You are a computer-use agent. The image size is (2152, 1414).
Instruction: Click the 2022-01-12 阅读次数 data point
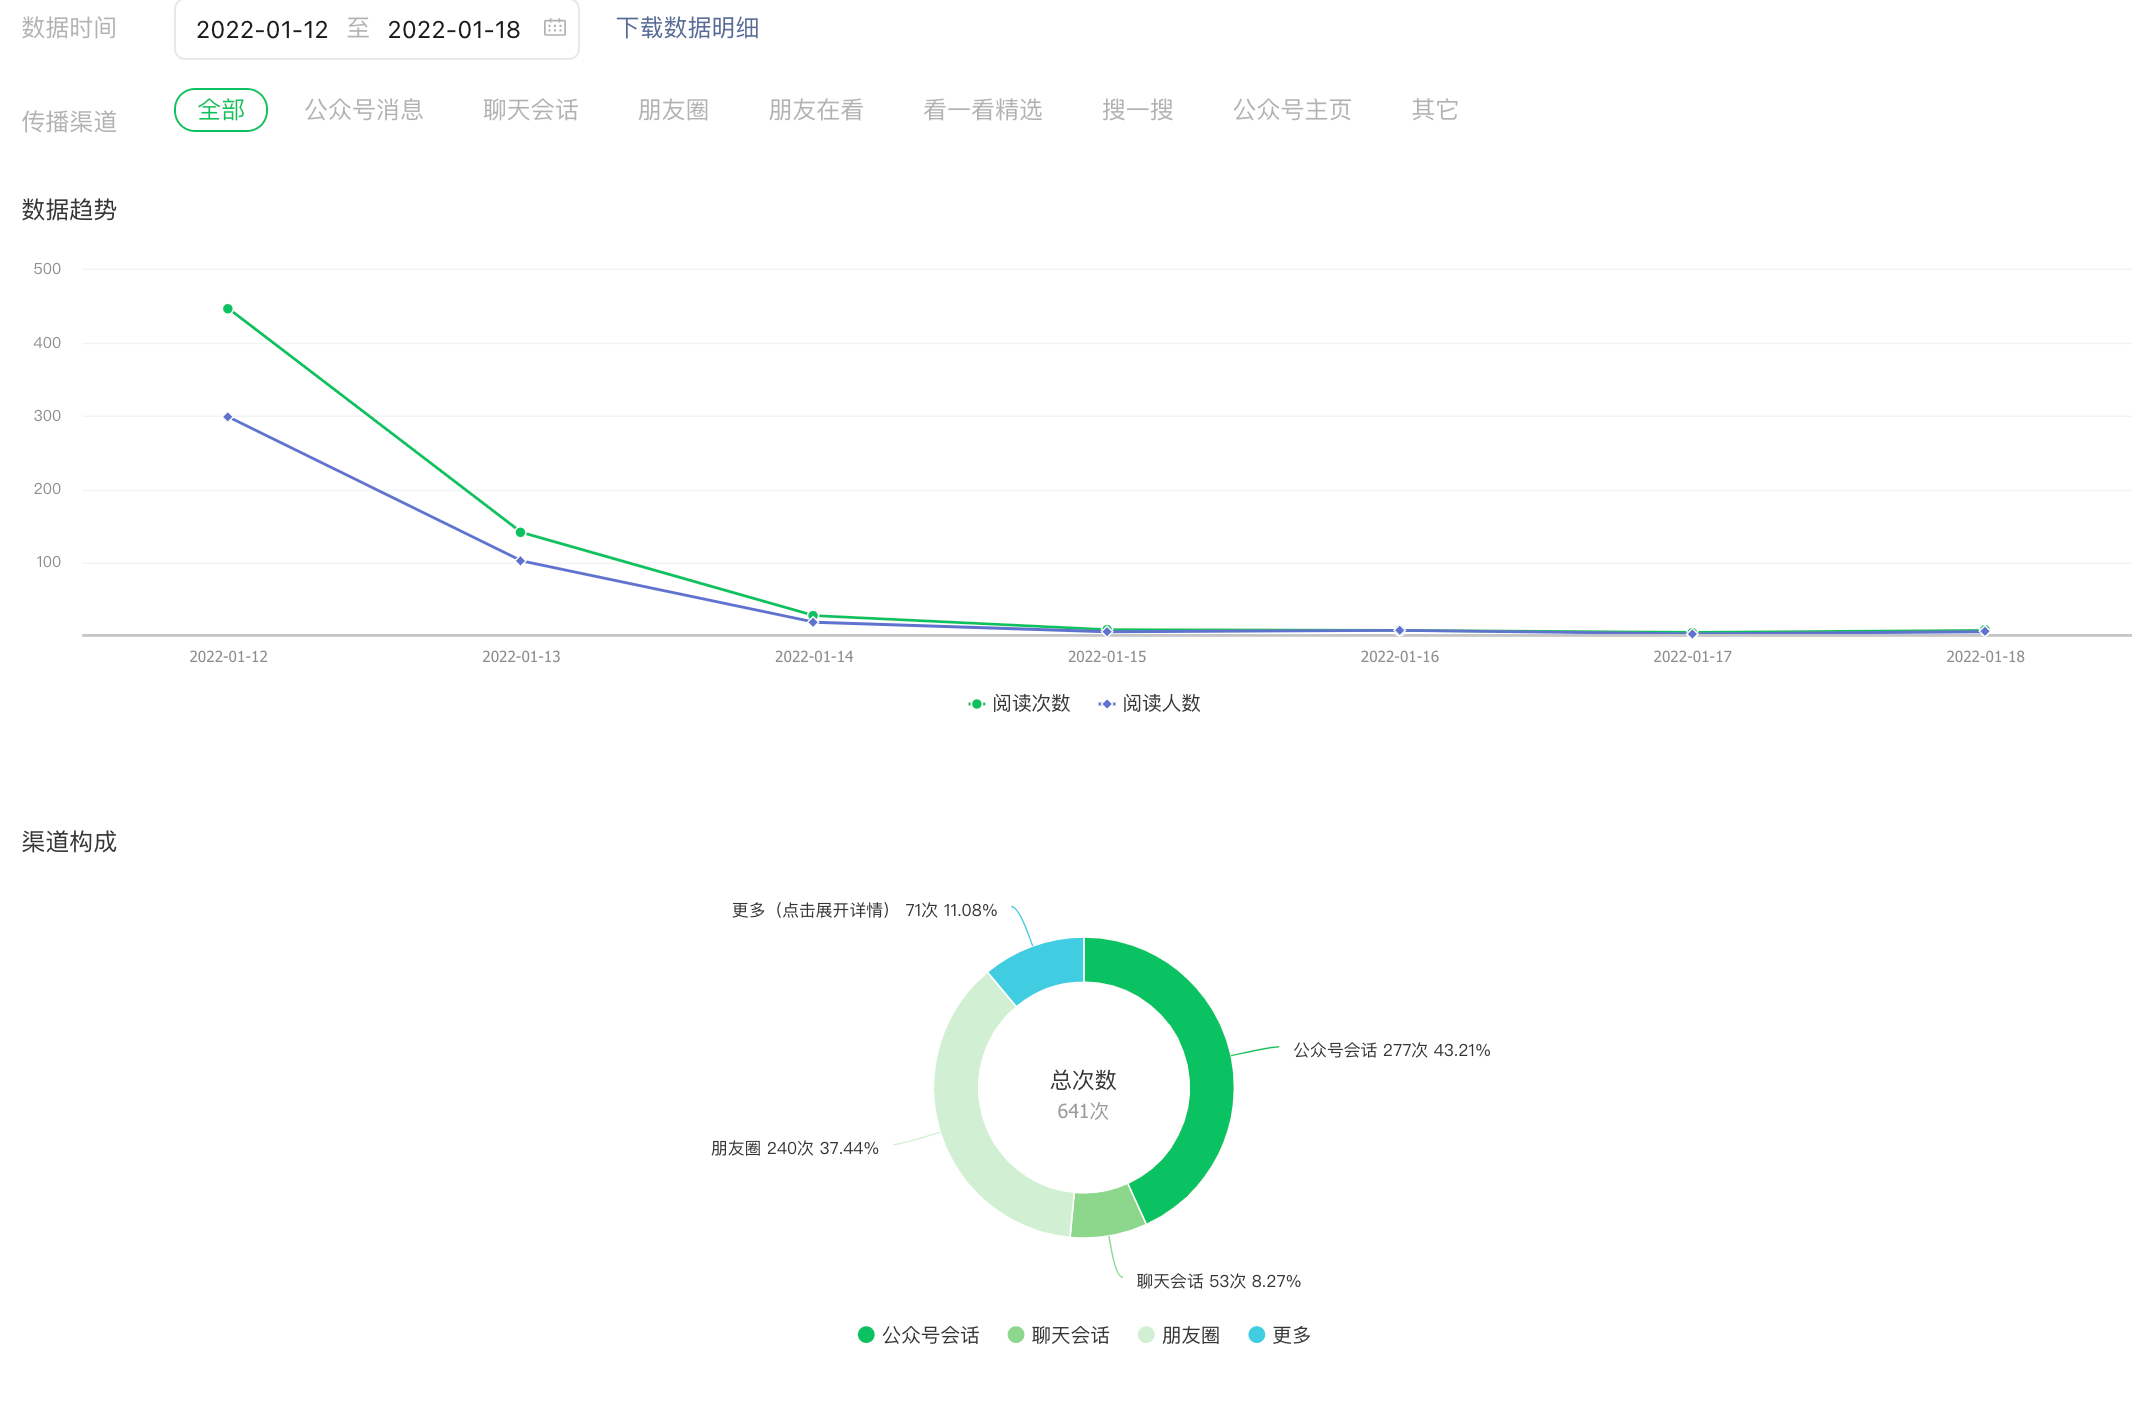tap(228, 309)
